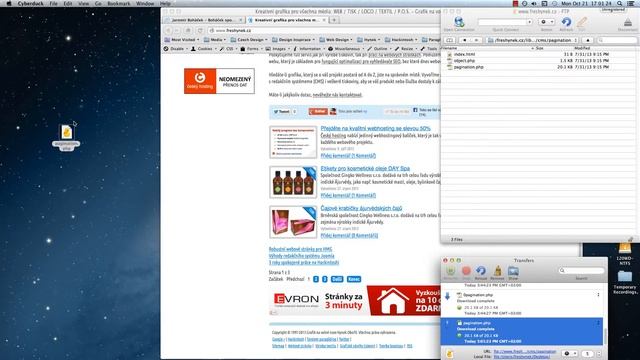Open Images web developer toolbar dropdown
This screenshot has width=640, height=360.
tap(278, 49)
